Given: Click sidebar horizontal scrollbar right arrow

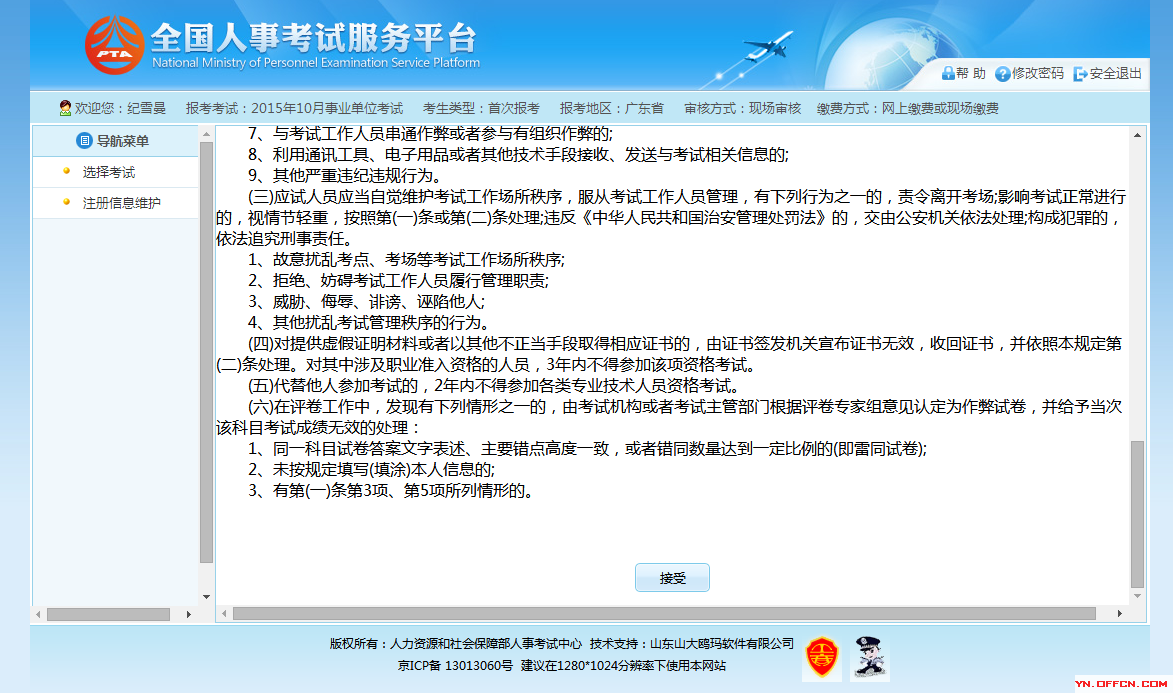Looking at the screenshot, I should 189,614.
